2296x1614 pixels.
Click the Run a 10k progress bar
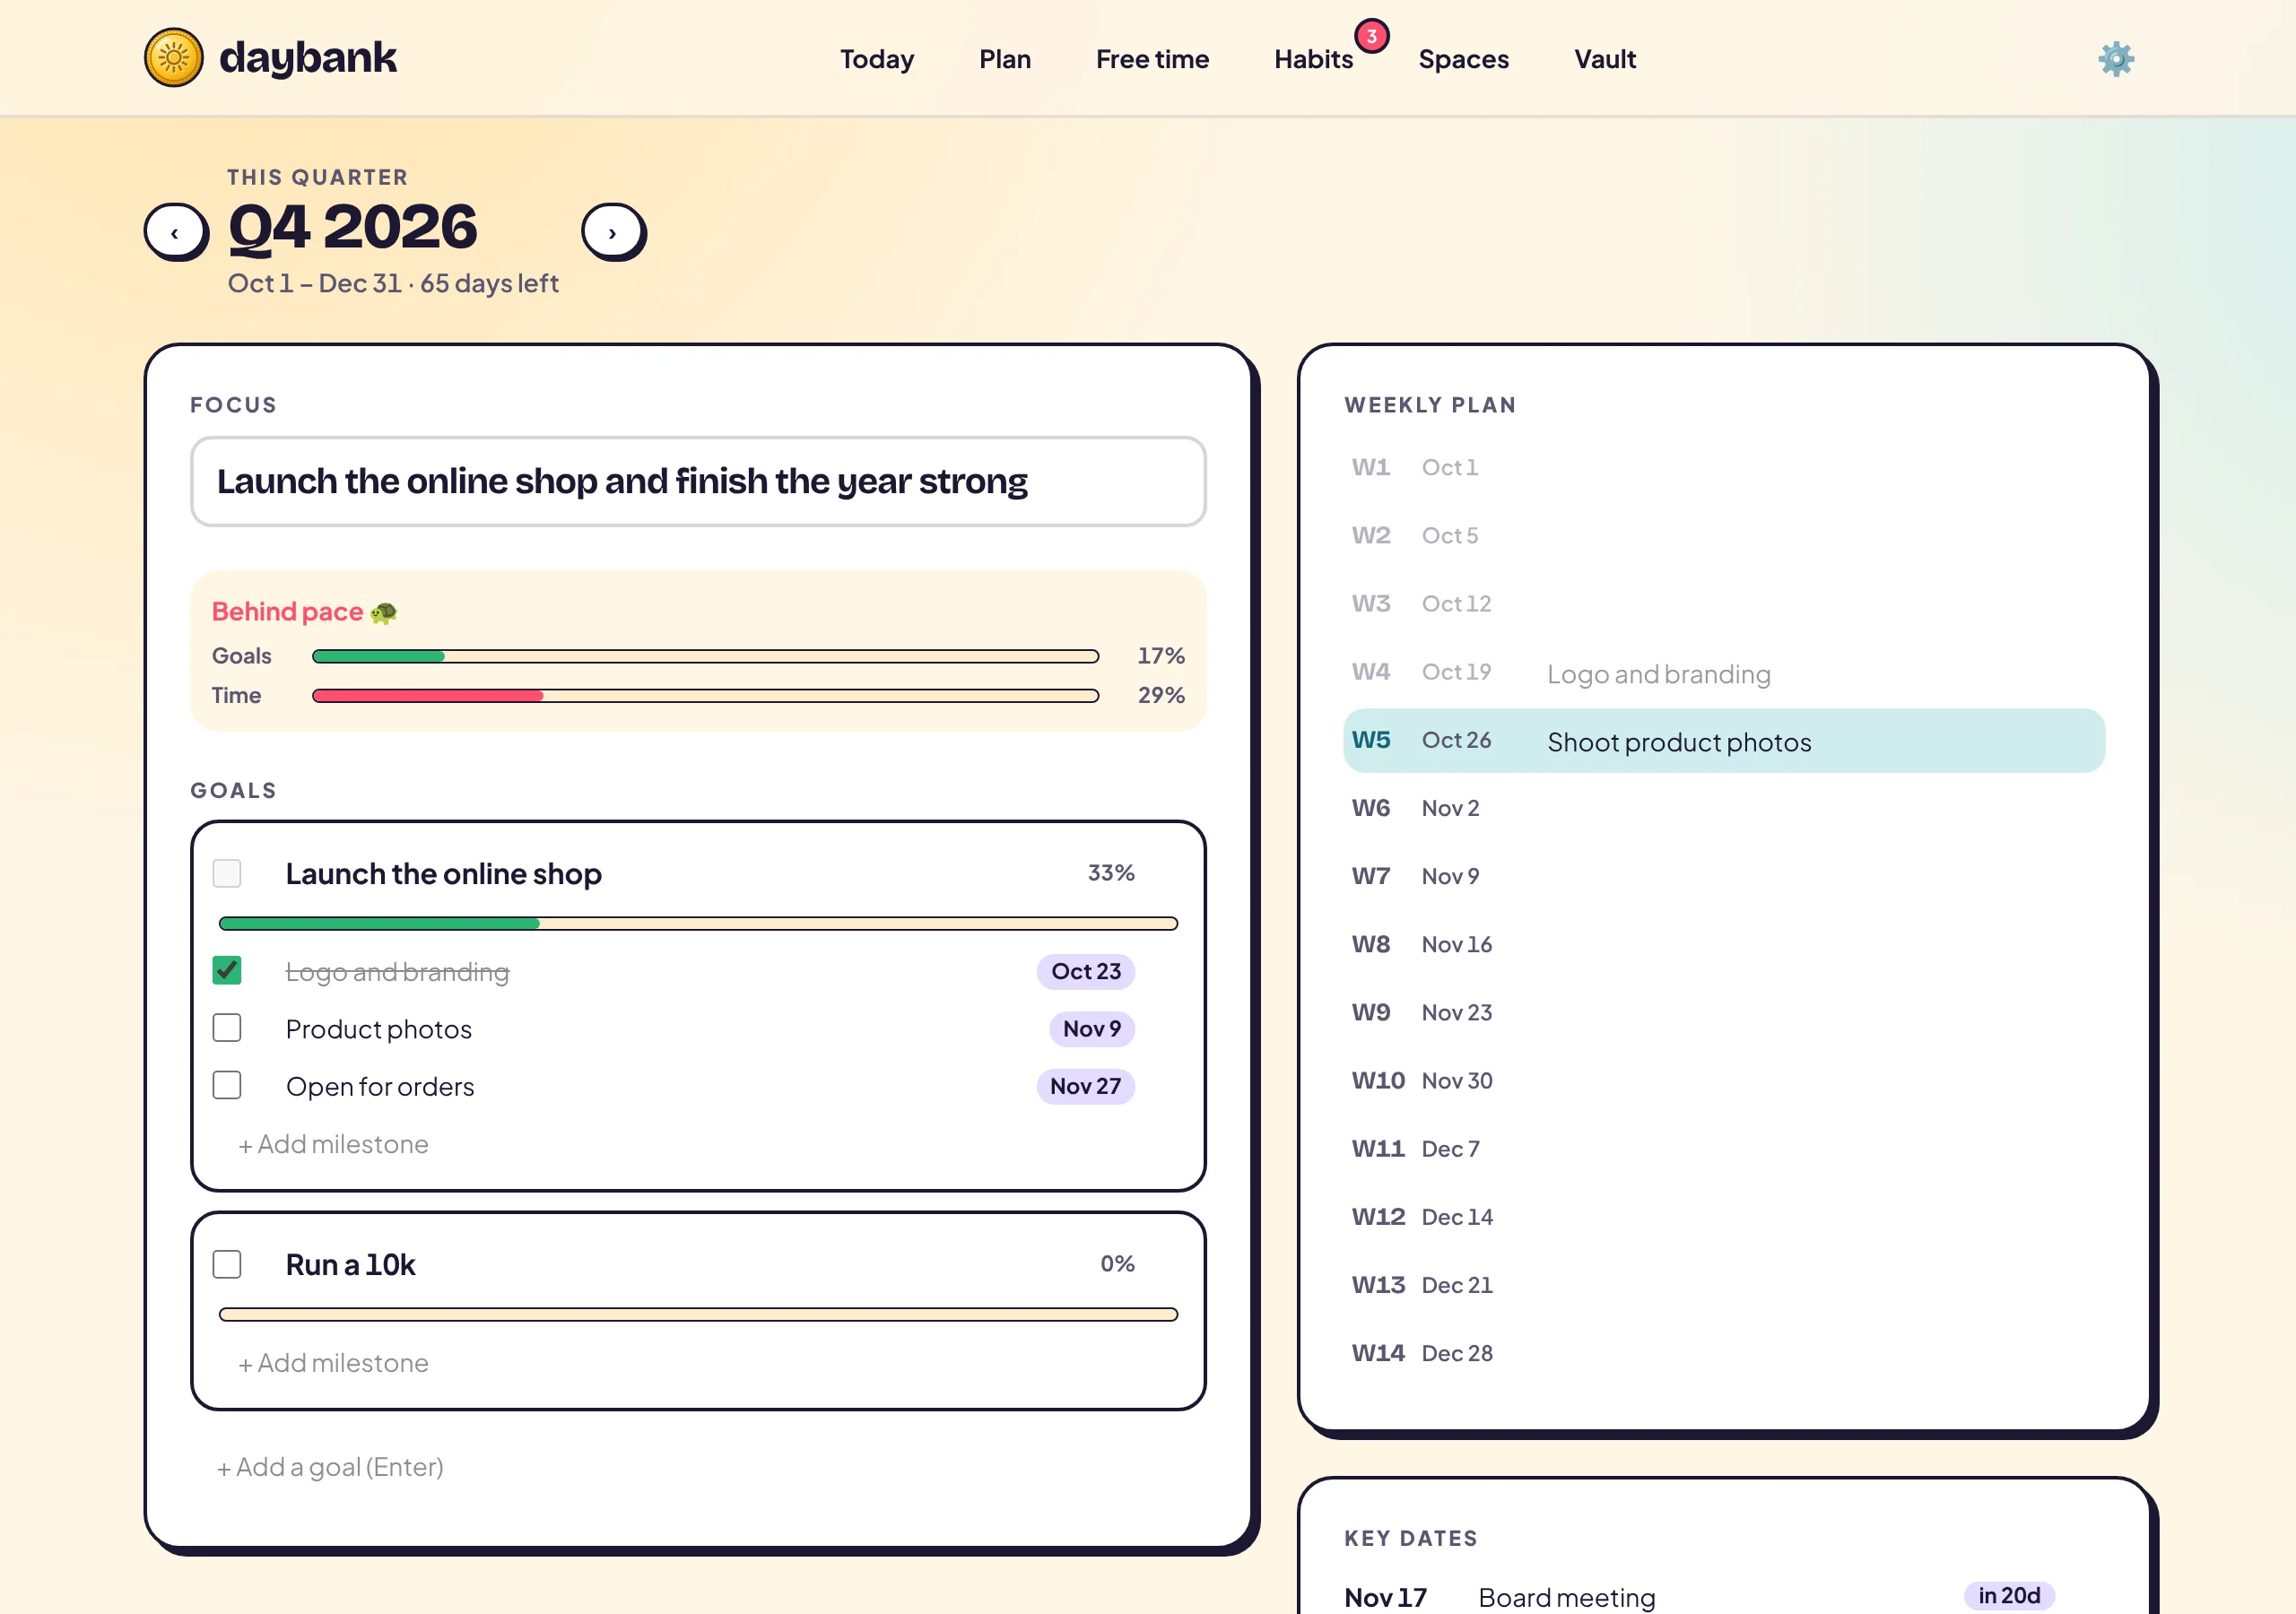point(698,1314)
